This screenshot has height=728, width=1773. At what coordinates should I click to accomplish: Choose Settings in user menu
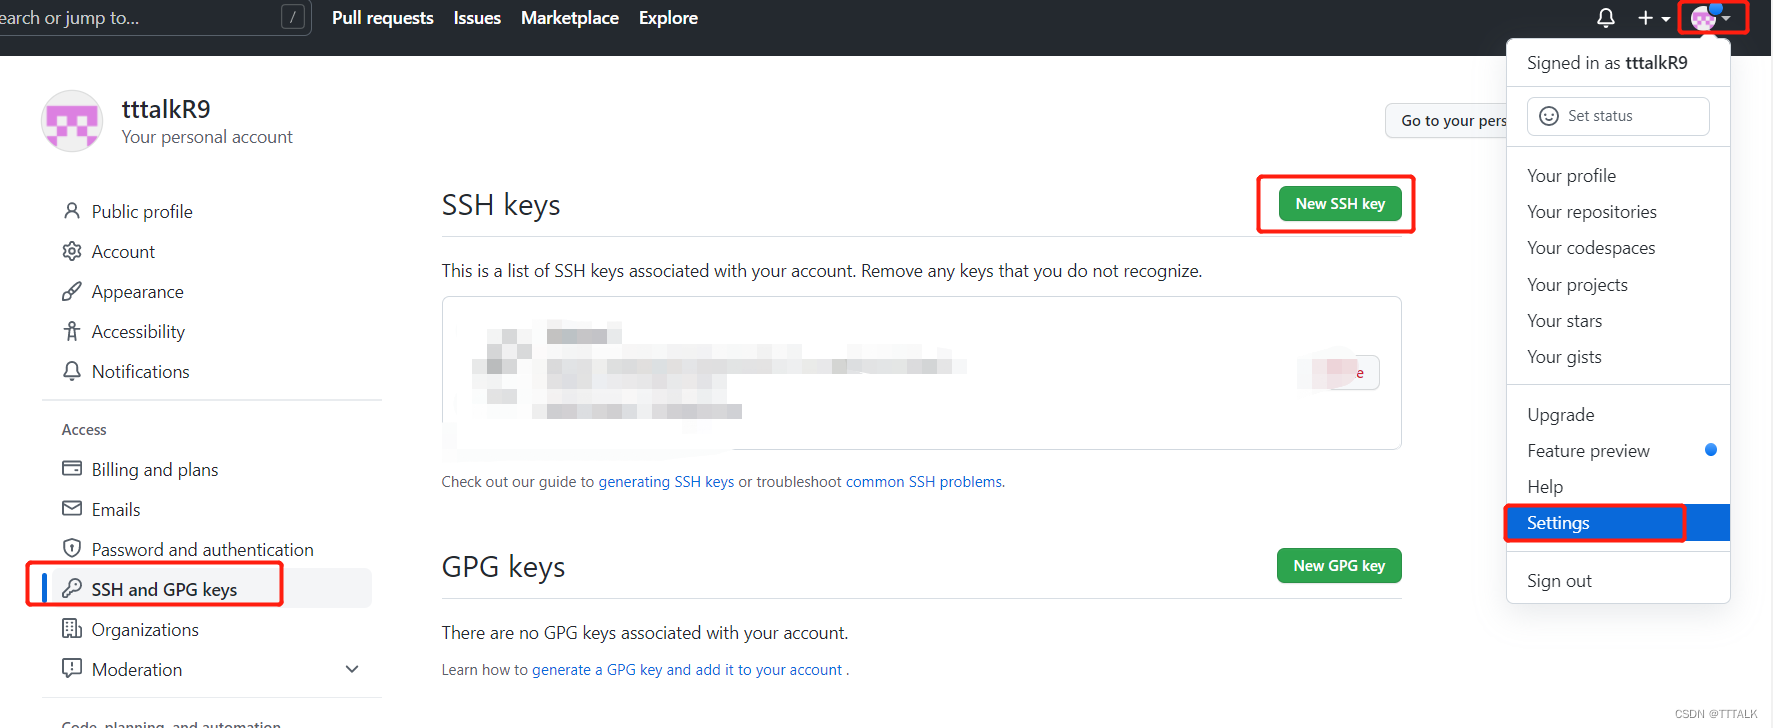[x=1618, y=523]
